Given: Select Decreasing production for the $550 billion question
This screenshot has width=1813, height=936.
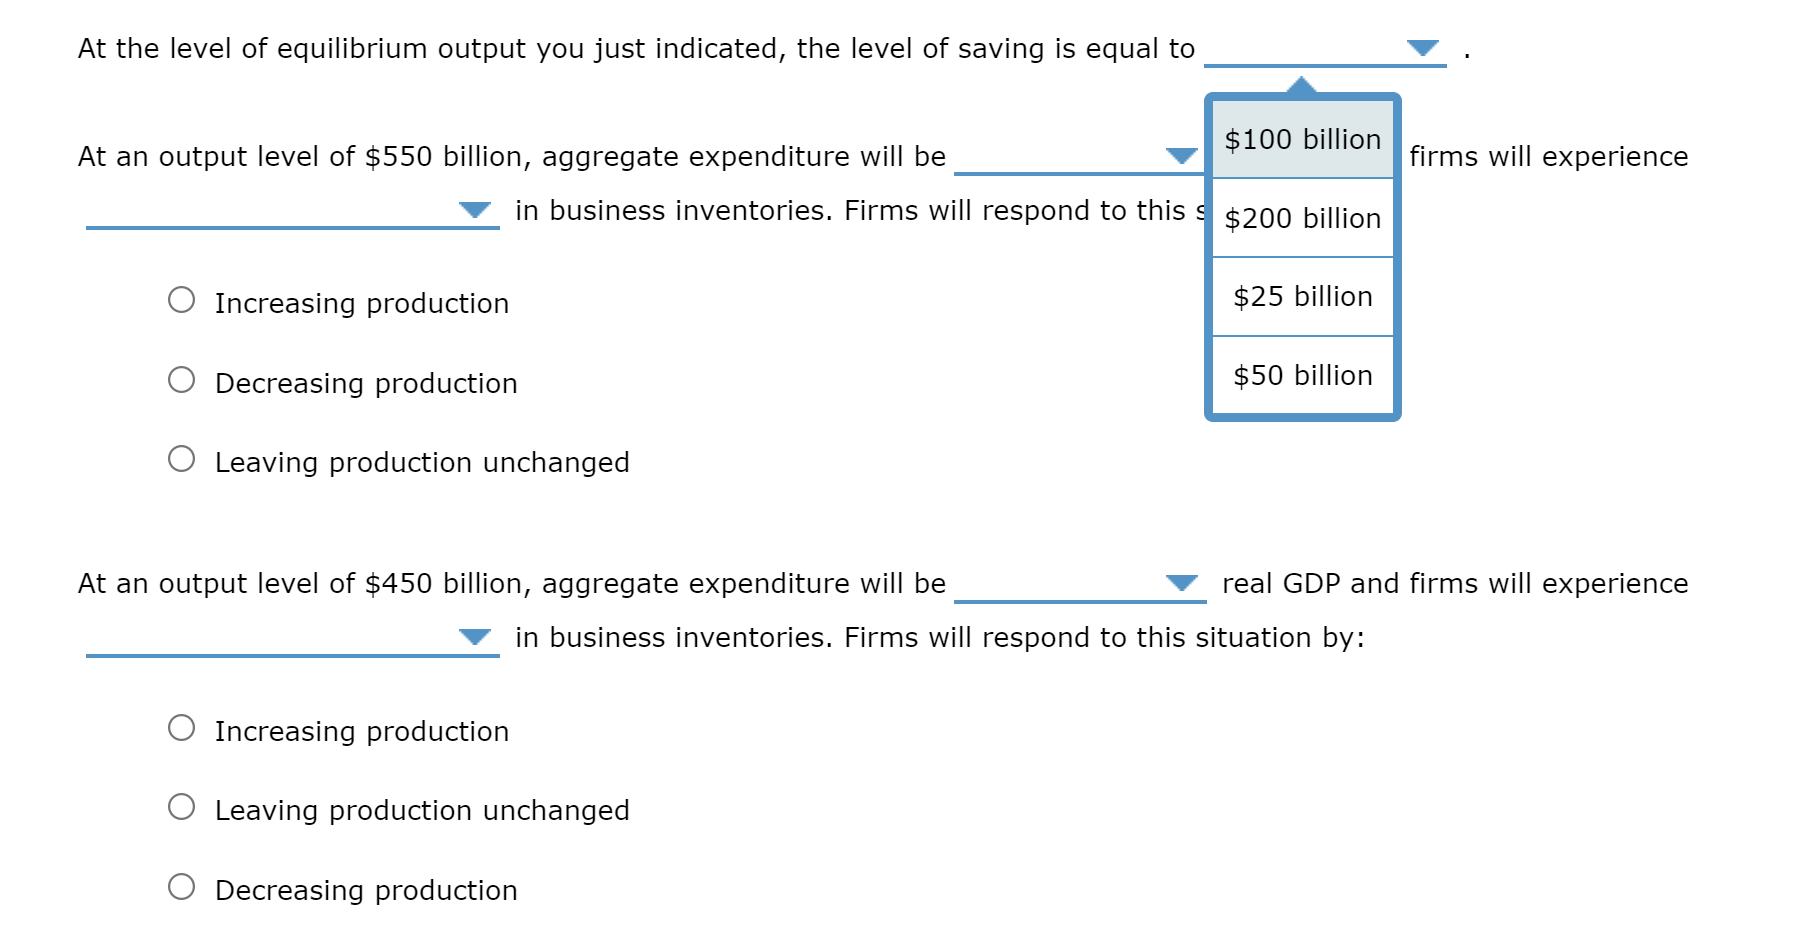Looking at the screenshot, I should pyautogui.click(x=182, y=378).
